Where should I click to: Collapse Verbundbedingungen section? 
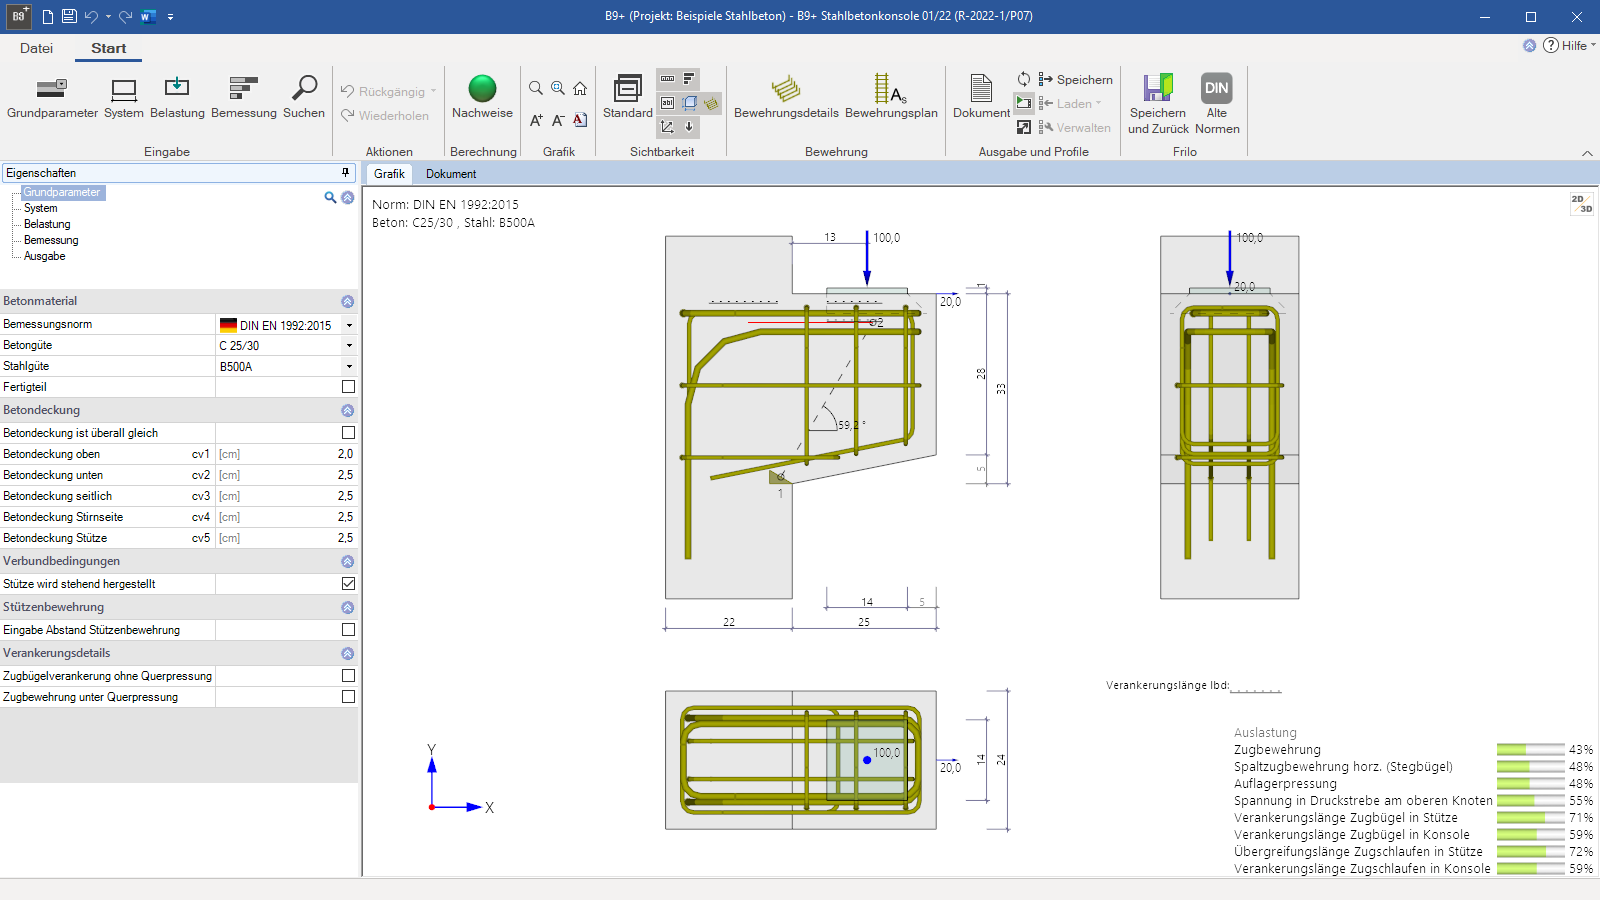(347, 562)
